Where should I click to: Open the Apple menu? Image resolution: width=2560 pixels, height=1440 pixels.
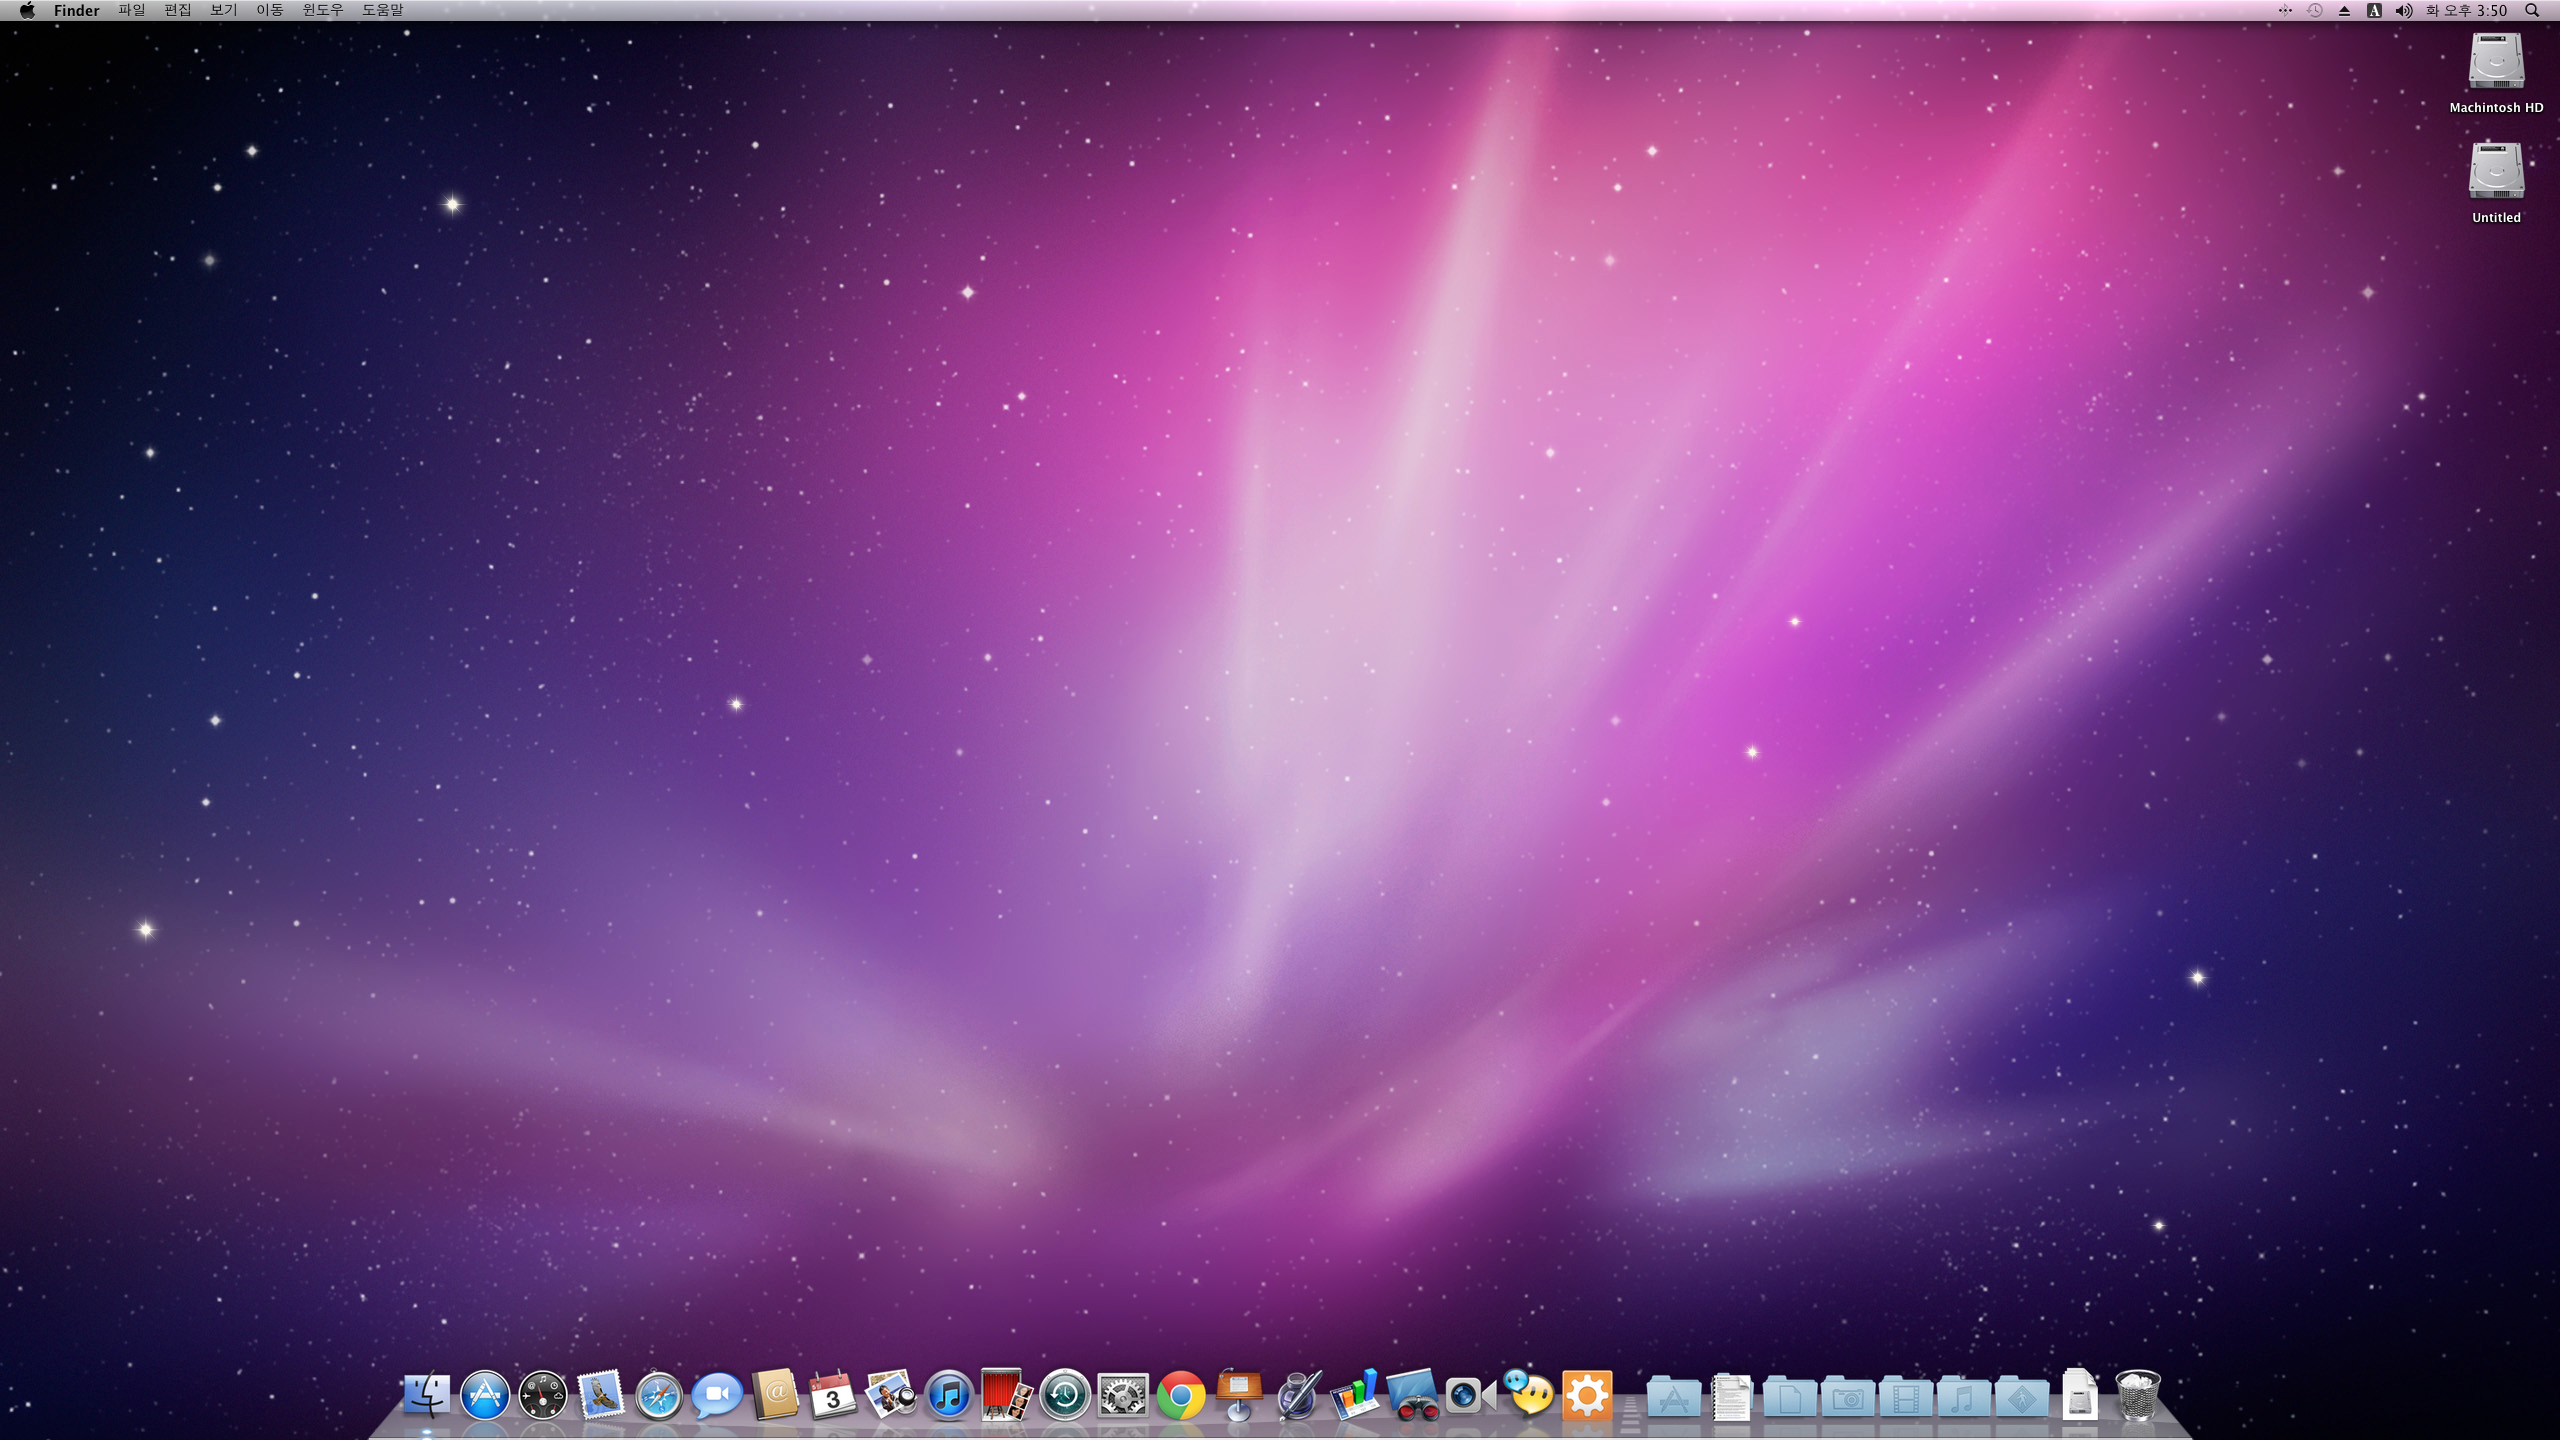pyautogui.click(x=27, y=10)
